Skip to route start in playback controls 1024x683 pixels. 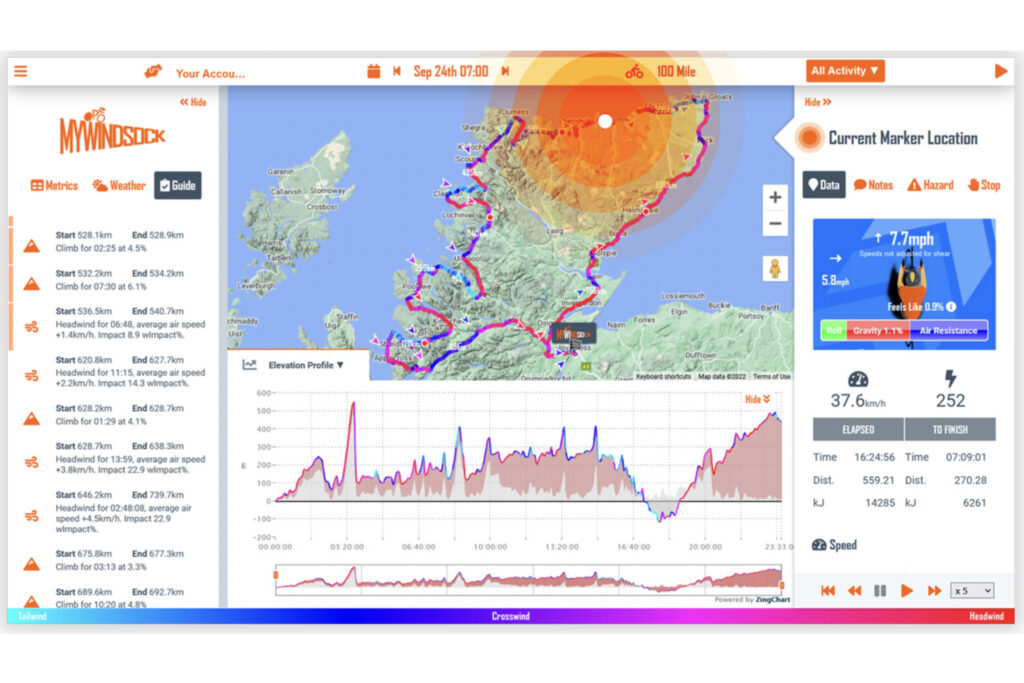827,590
